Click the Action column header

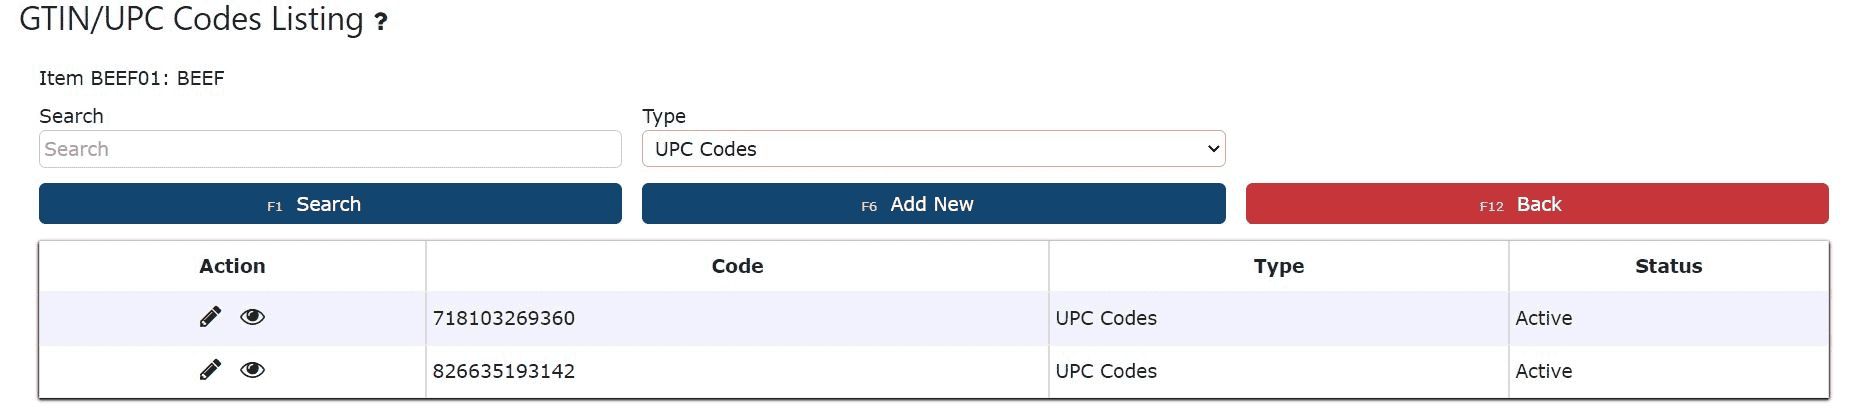tap(232, 266)
